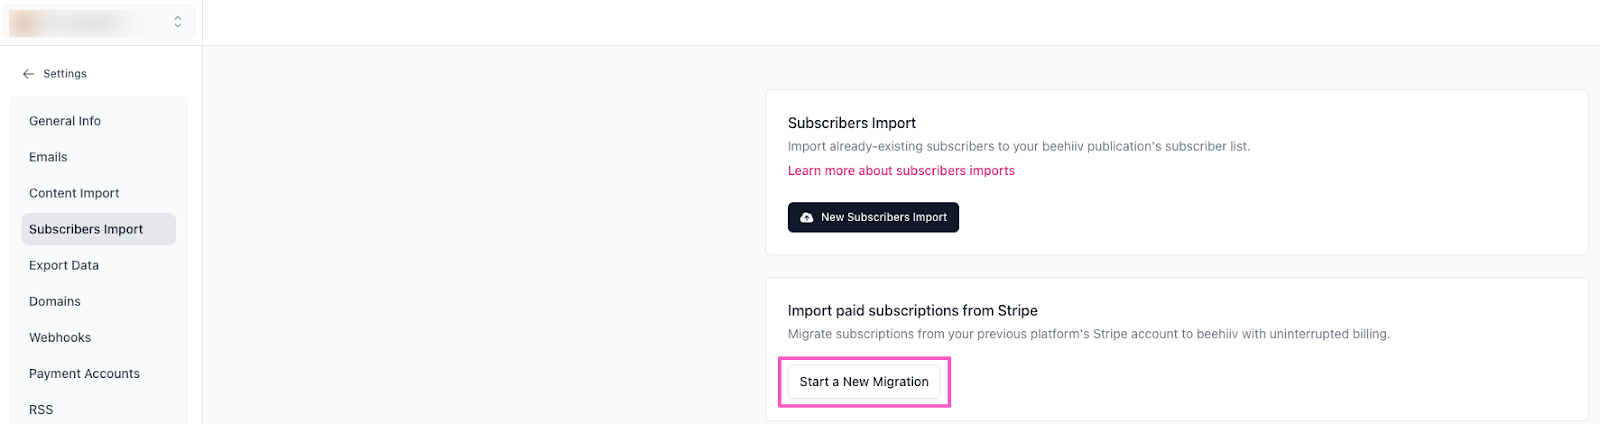Open Export Data section
This screenshot has width=1600, height=424.
(64, 265)
